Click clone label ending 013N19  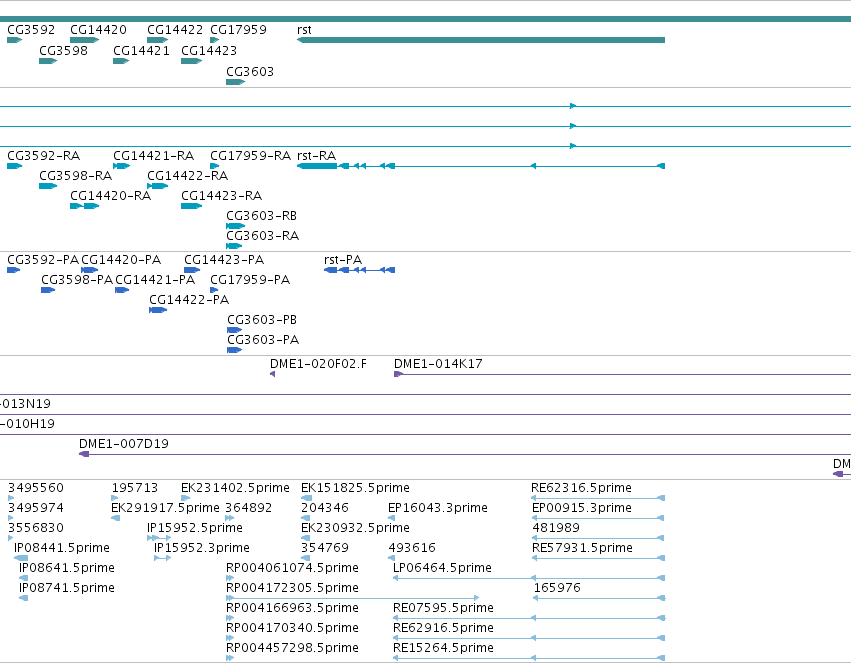coord(26,404)
